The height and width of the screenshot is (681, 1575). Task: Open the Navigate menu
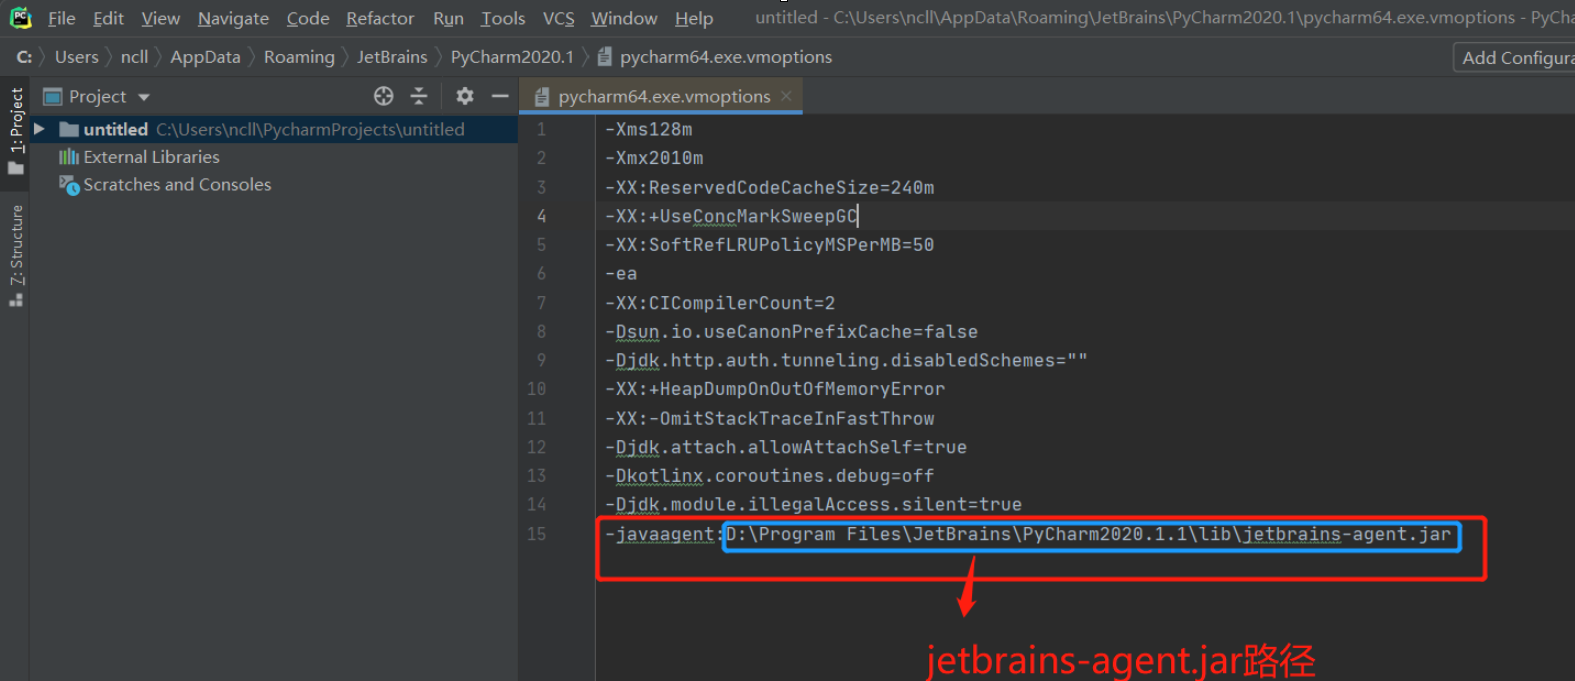[233, 18]
